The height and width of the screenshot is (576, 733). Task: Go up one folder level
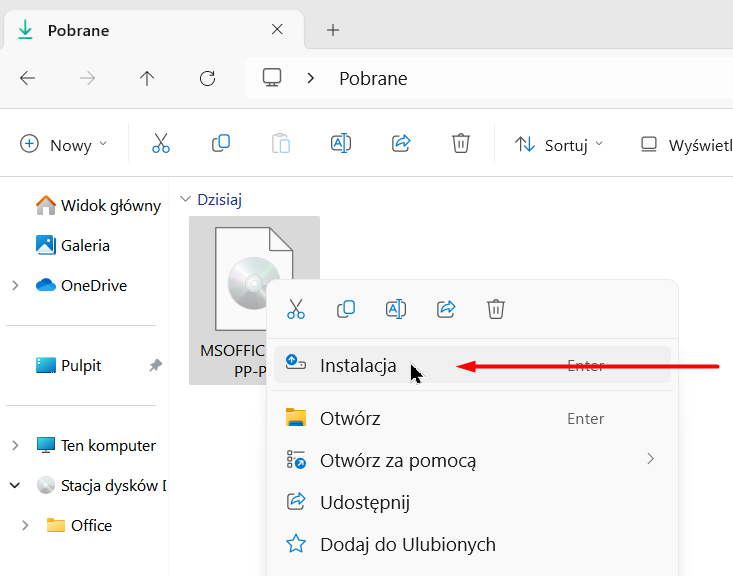point(147,78)
